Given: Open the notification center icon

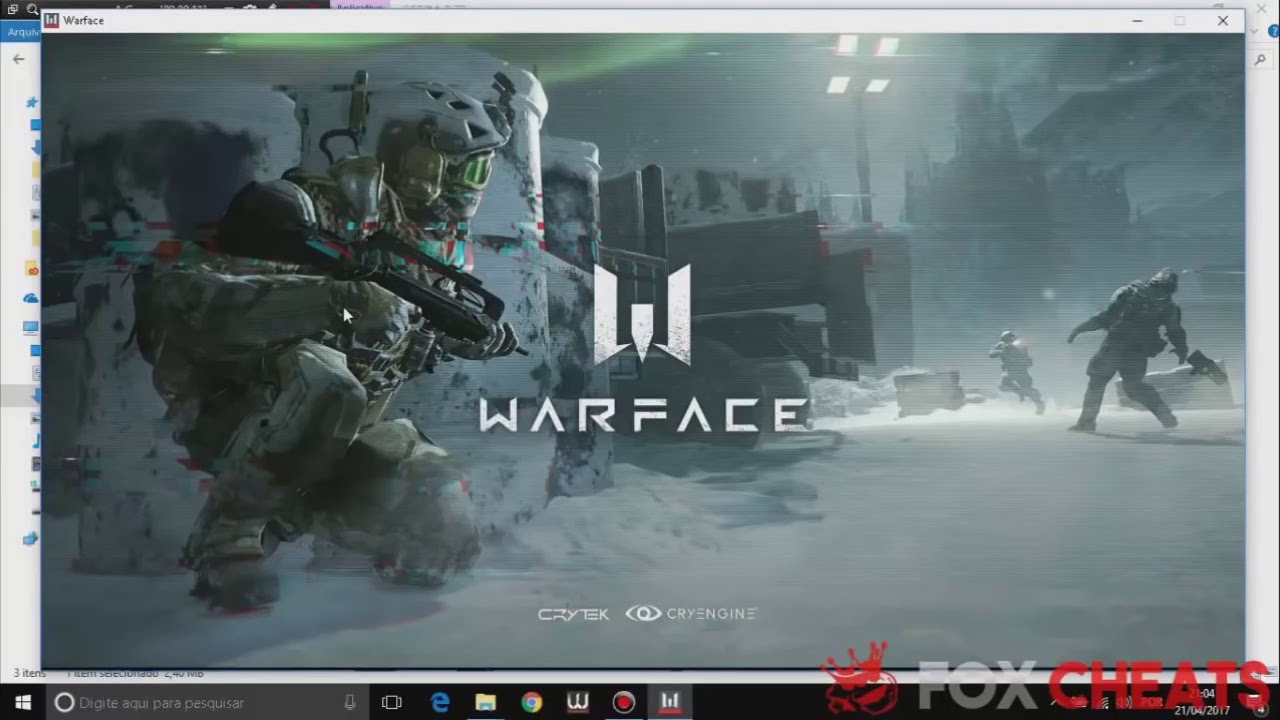Looking at the screenshot, I should 1262,710.
